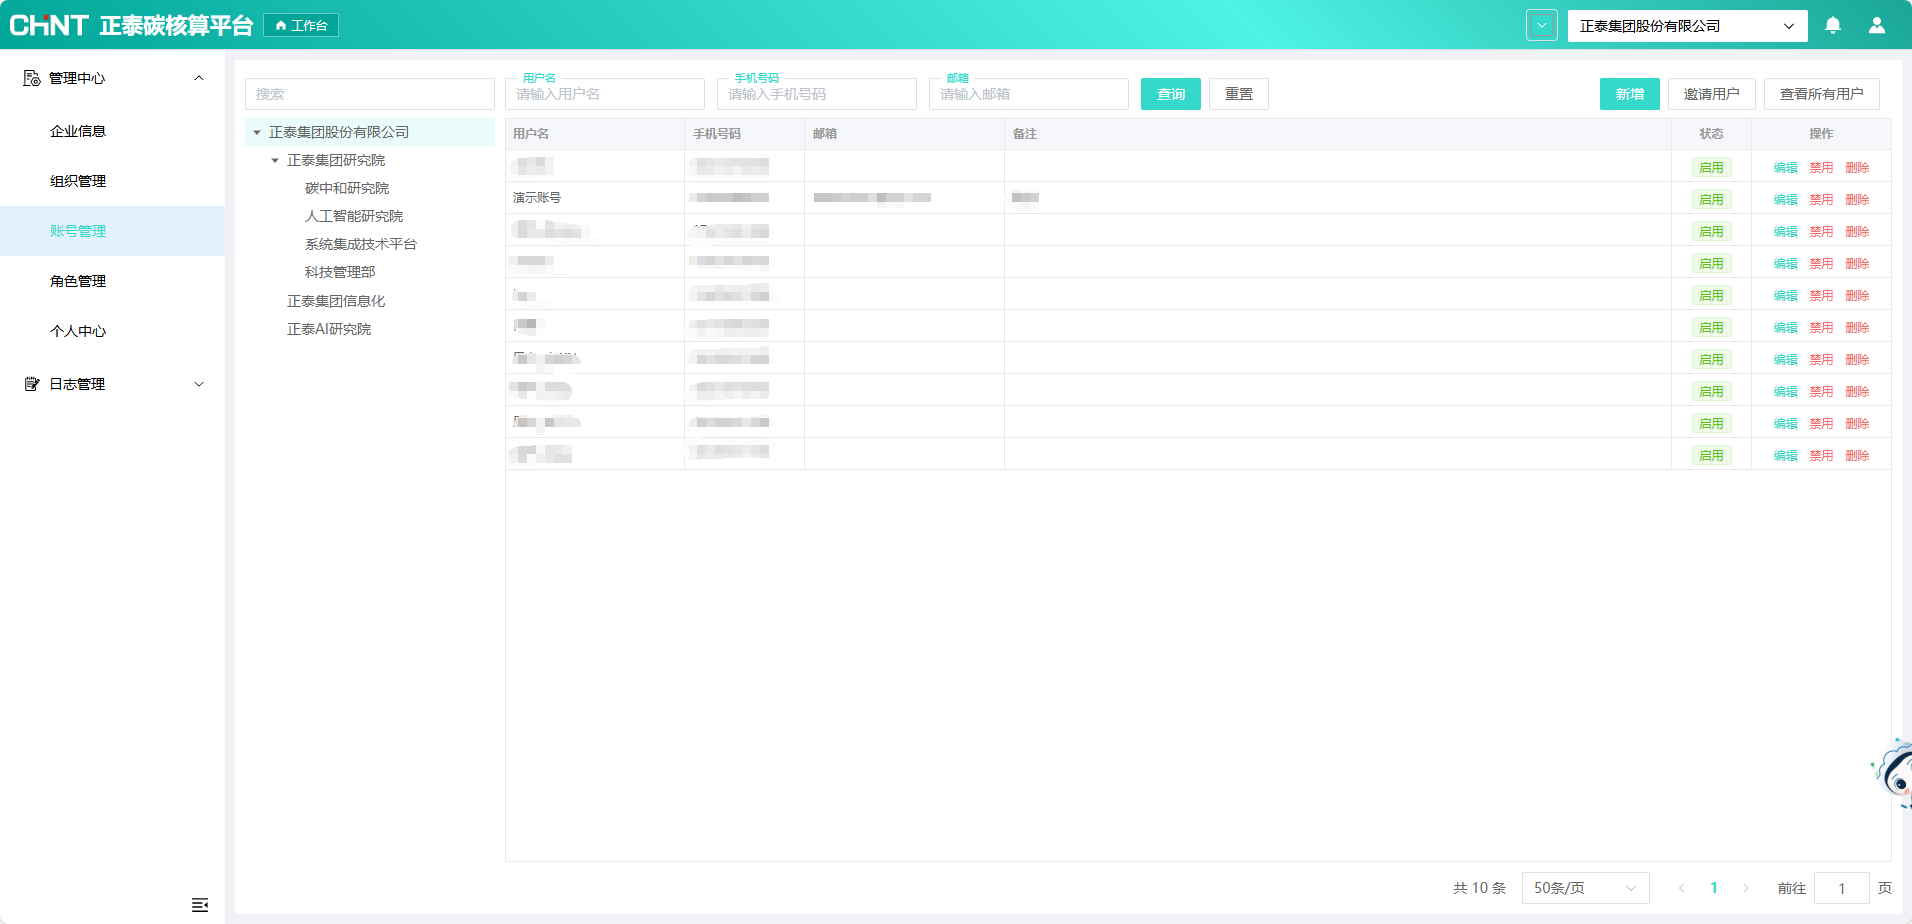Select 科技管理部 in the tree
The width and height of the screenshot is (1912, 924).
(340, 272)
